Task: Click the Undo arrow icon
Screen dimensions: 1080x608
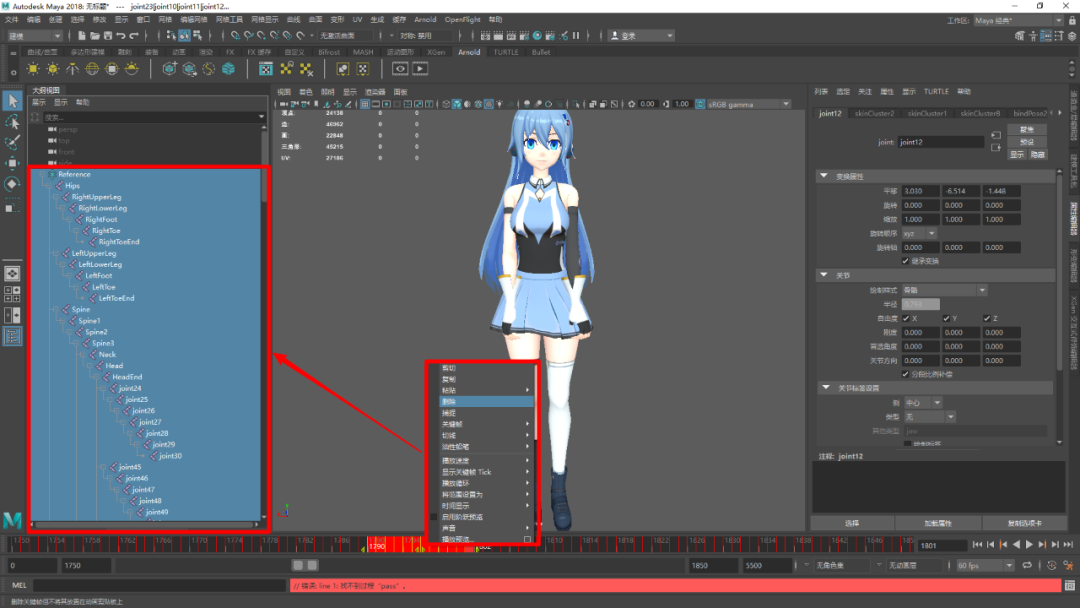Action: [121, 36]
